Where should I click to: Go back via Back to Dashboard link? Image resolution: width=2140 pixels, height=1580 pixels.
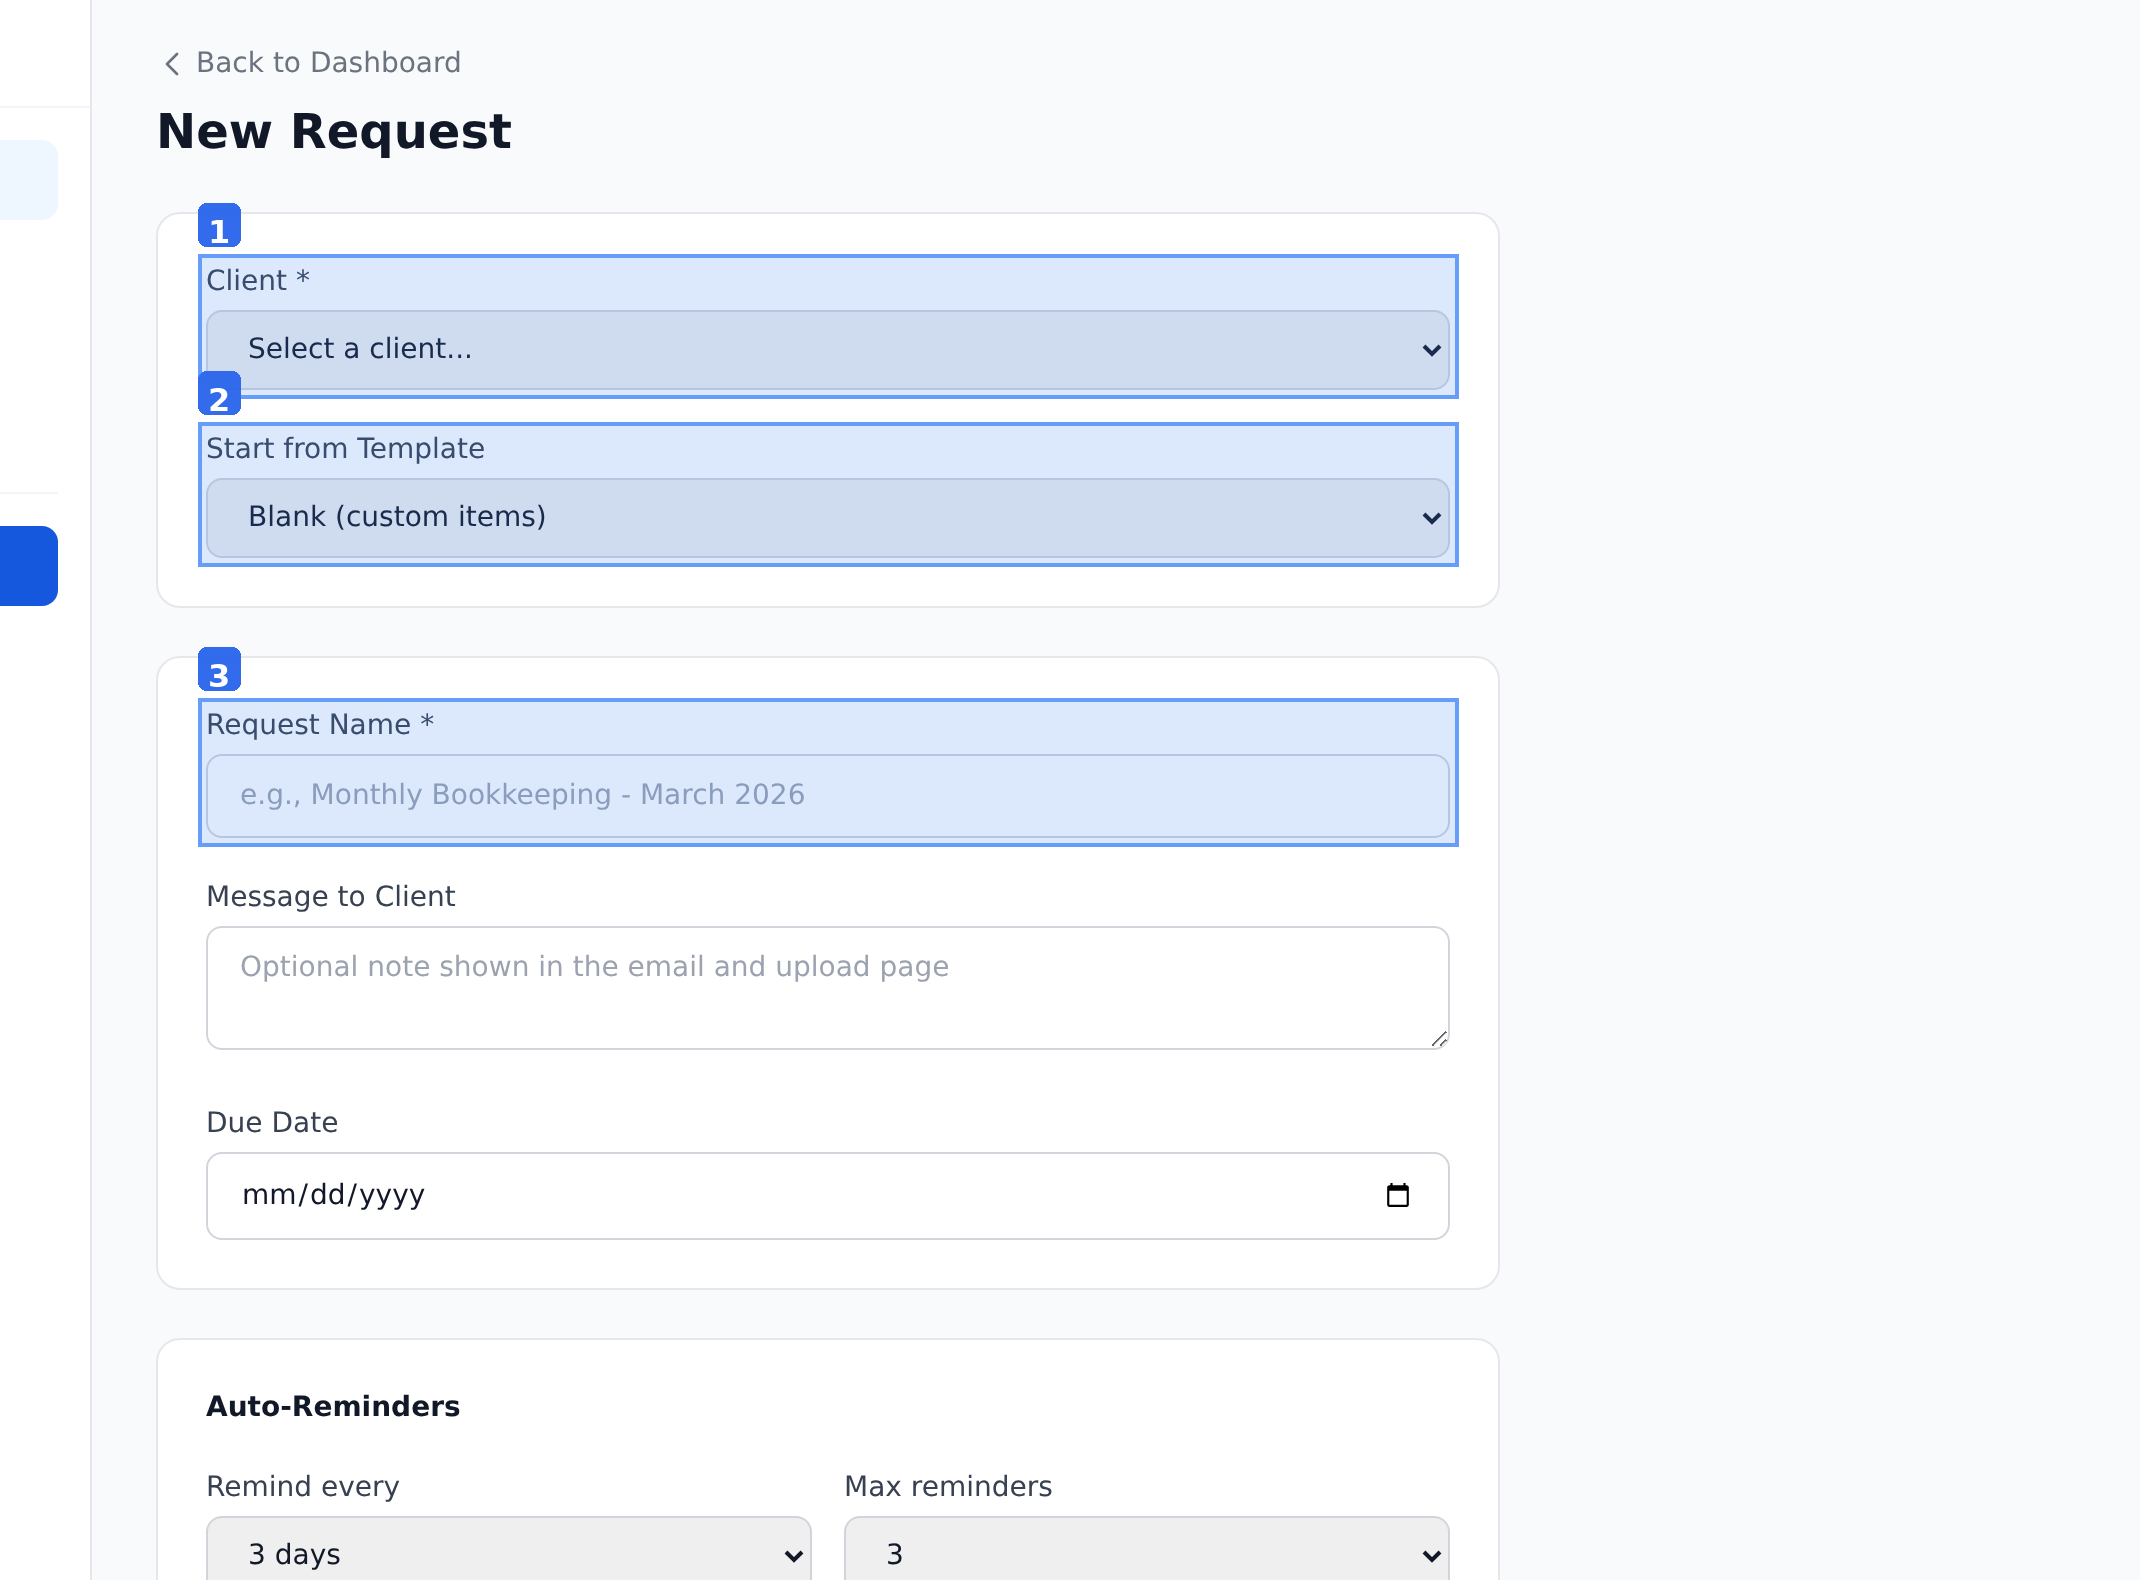click(328, 63)
